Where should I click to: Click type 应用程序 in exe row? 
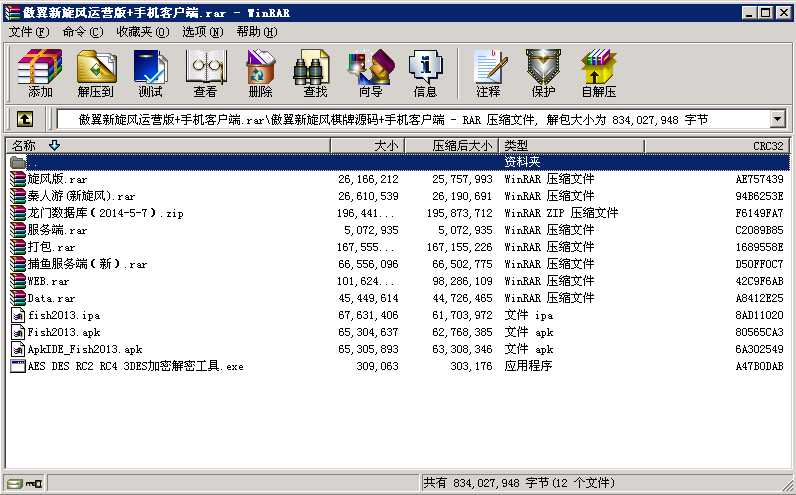[x=528, y=366]
